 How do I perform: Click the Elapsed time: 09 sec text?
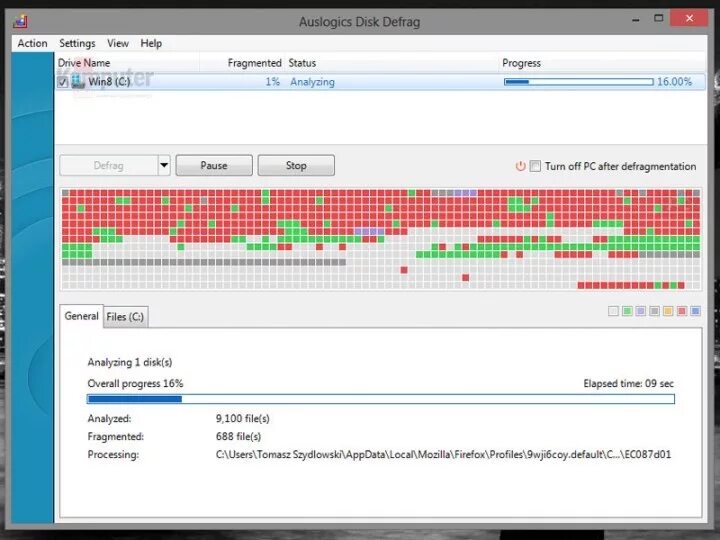click(x=628, y=383)
